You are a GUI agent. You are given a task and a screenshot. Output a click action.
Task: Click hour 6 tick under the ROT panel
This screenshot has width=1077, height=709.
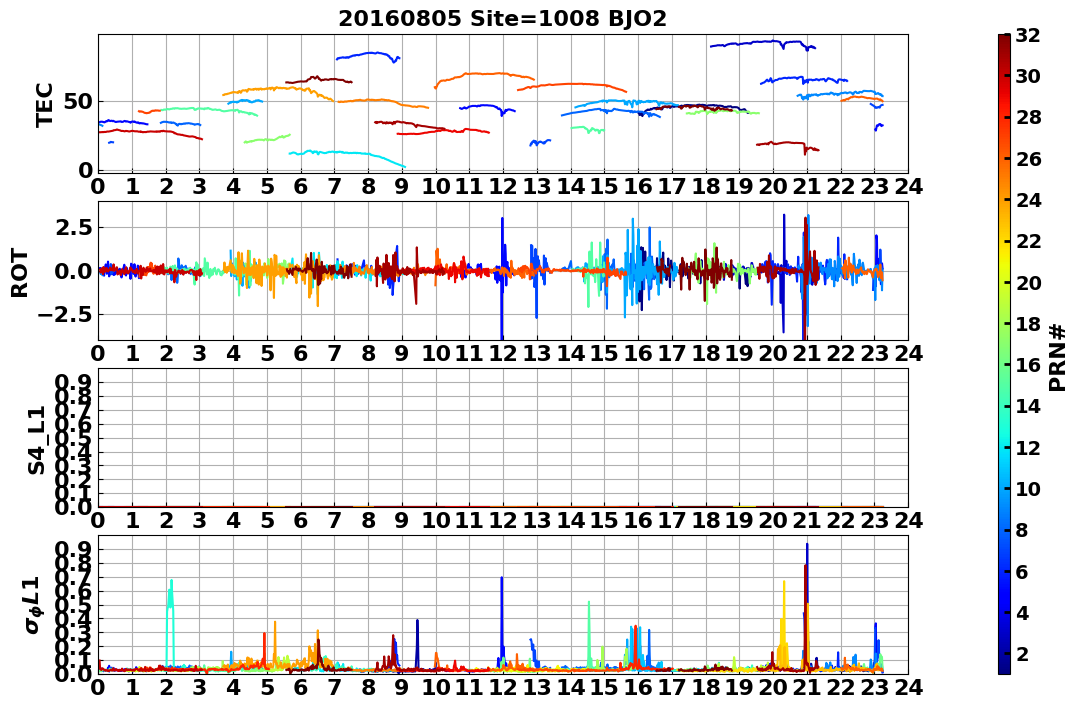tap(301, 354)
